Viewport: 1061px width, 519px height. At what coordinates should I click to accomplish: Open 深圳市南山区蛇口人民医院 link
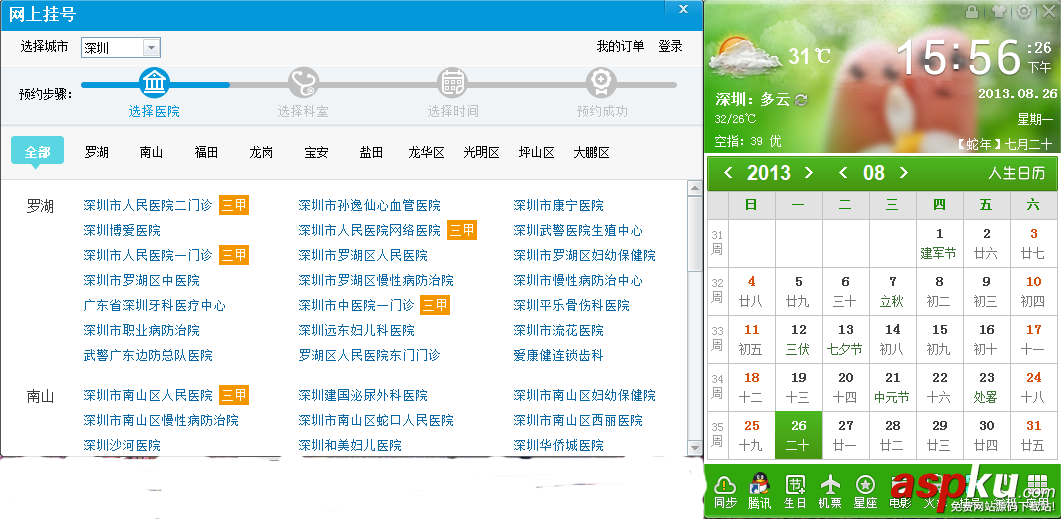[376, 420]
